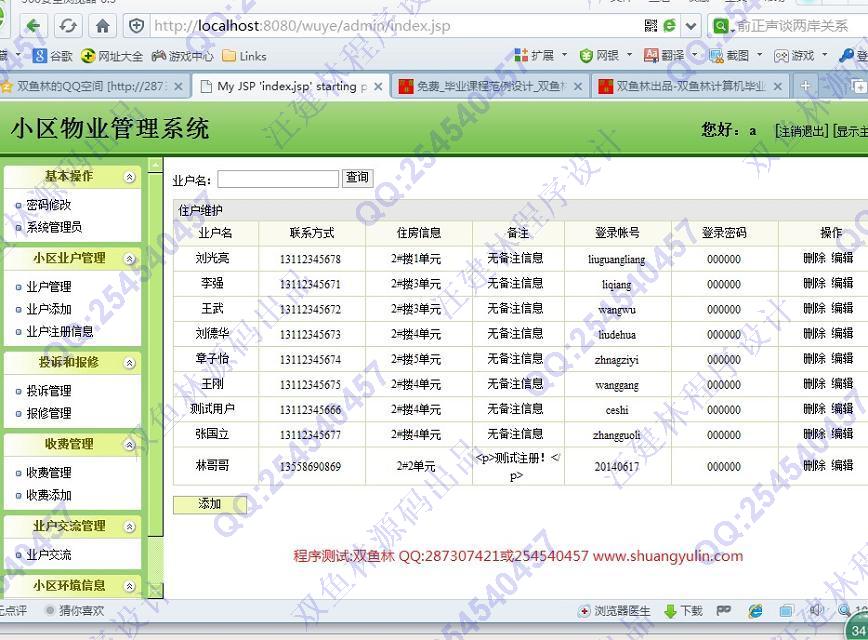Collapse the 收费管理 panel
The width and height of the screenshot is (868, 640).
(130, 445)
